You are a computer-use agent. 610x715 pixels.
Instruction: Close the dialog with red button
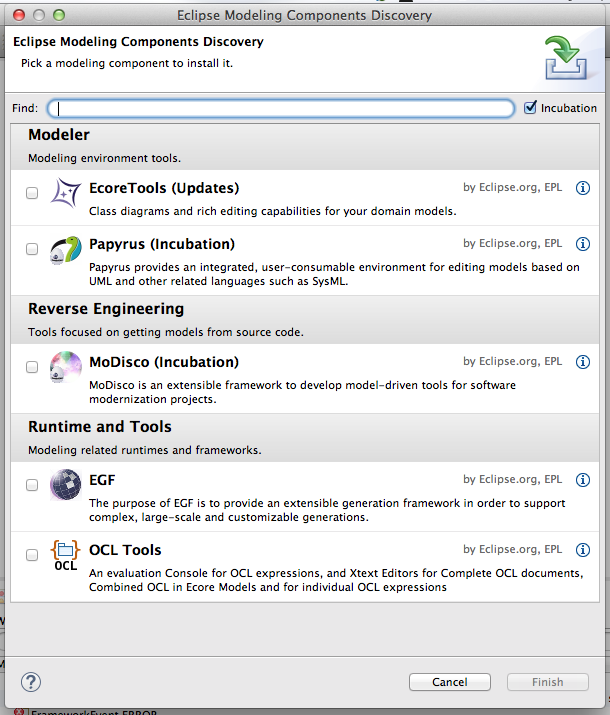(19, 15)
